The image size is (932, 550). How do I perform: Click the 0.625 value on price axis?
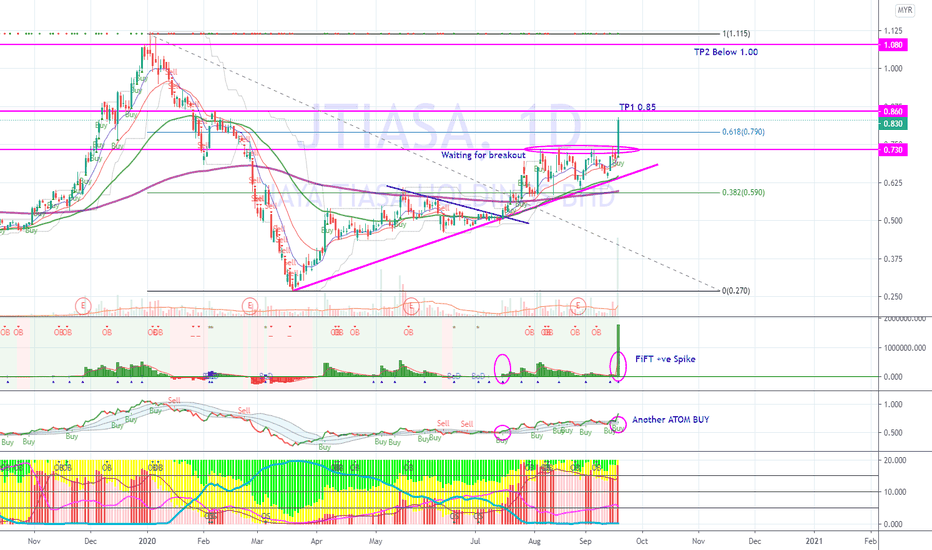point(893,183)
